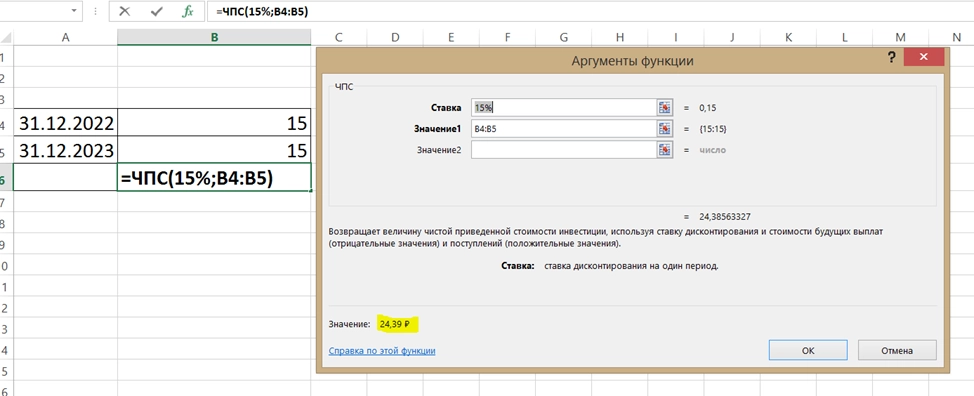Click the Значение2 input field
This screenshot has width=974, height=396.
click(x=564, y=150)
